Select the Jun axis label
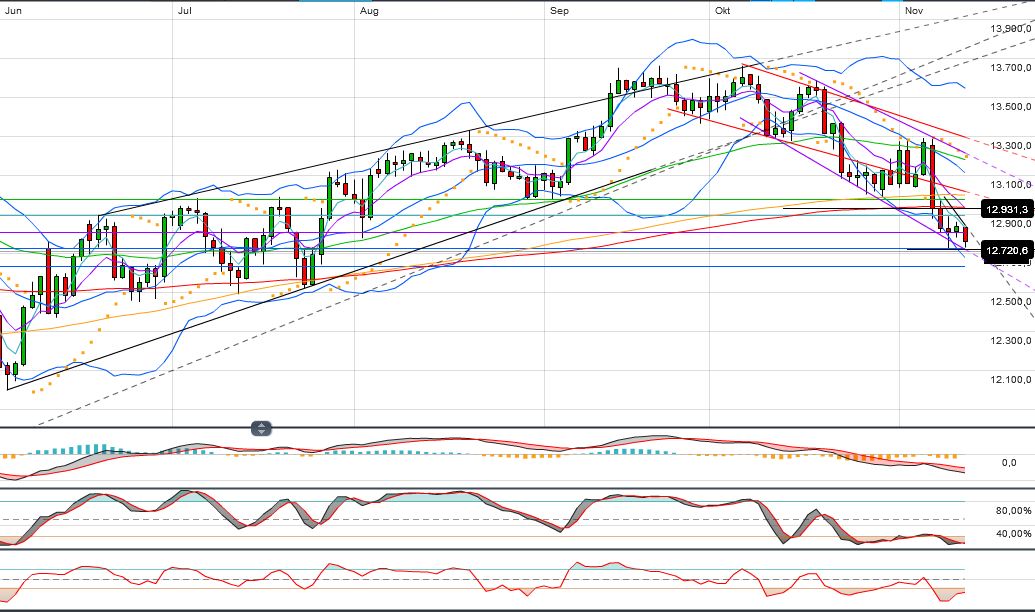The image size is (1035, 612). point(11,10)
